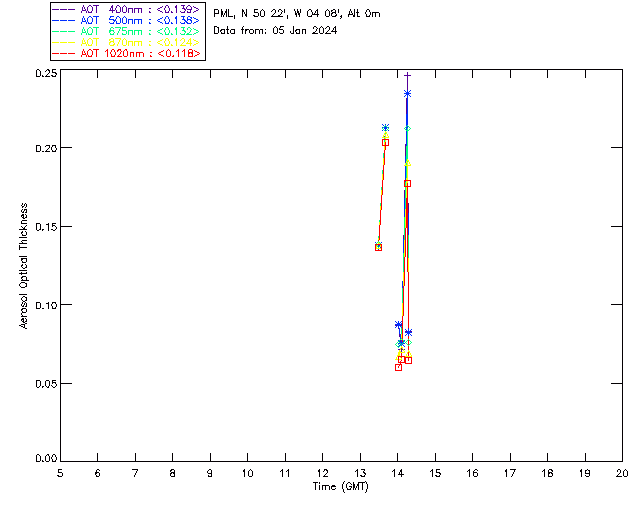Click the red square marker near 0.177

[407, 184]
